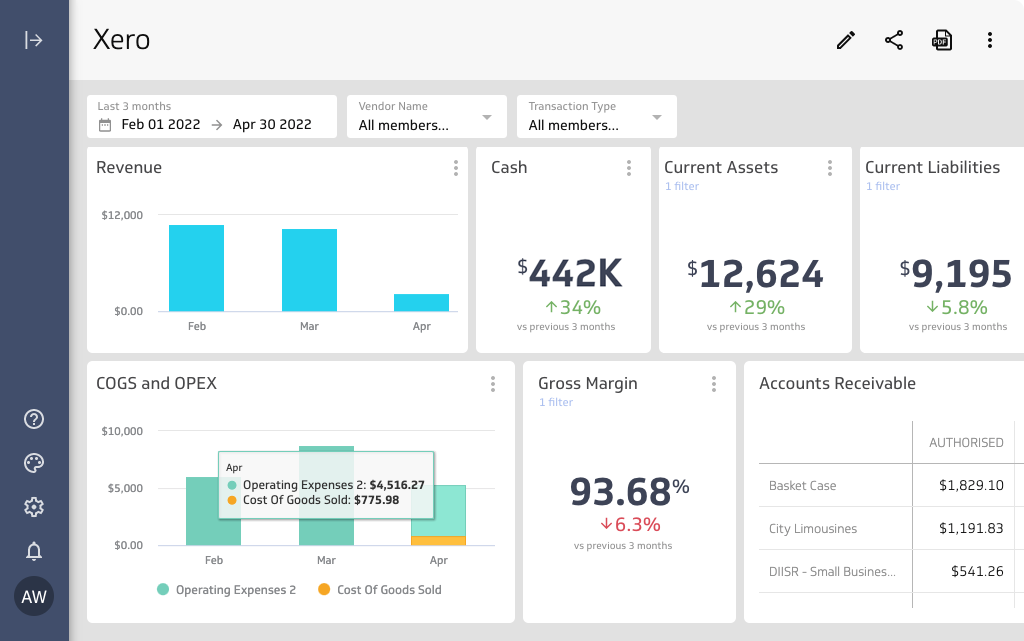Click the $12,624 Current Assets value

(755, 273)
